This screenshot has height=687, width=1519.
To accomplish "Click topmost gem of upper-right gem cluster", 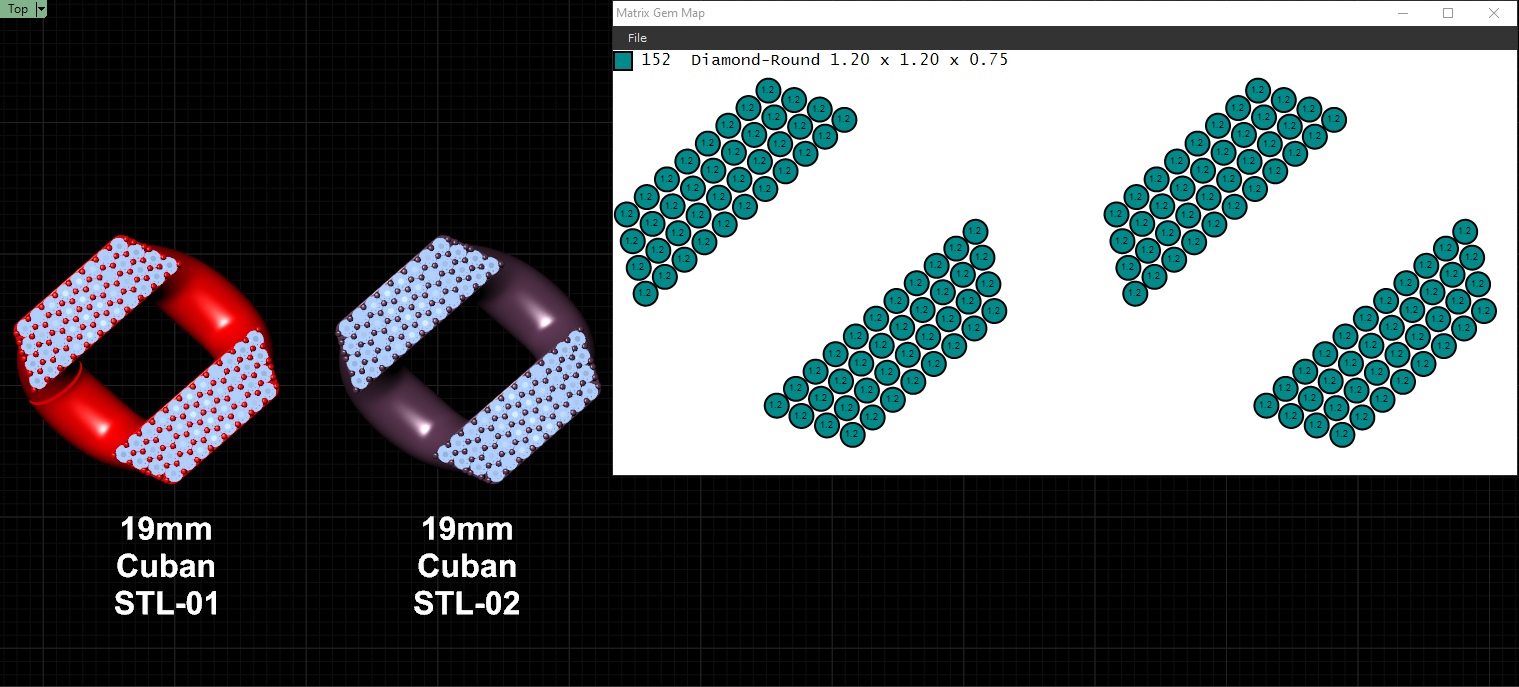I will (x=1257, y=90).
